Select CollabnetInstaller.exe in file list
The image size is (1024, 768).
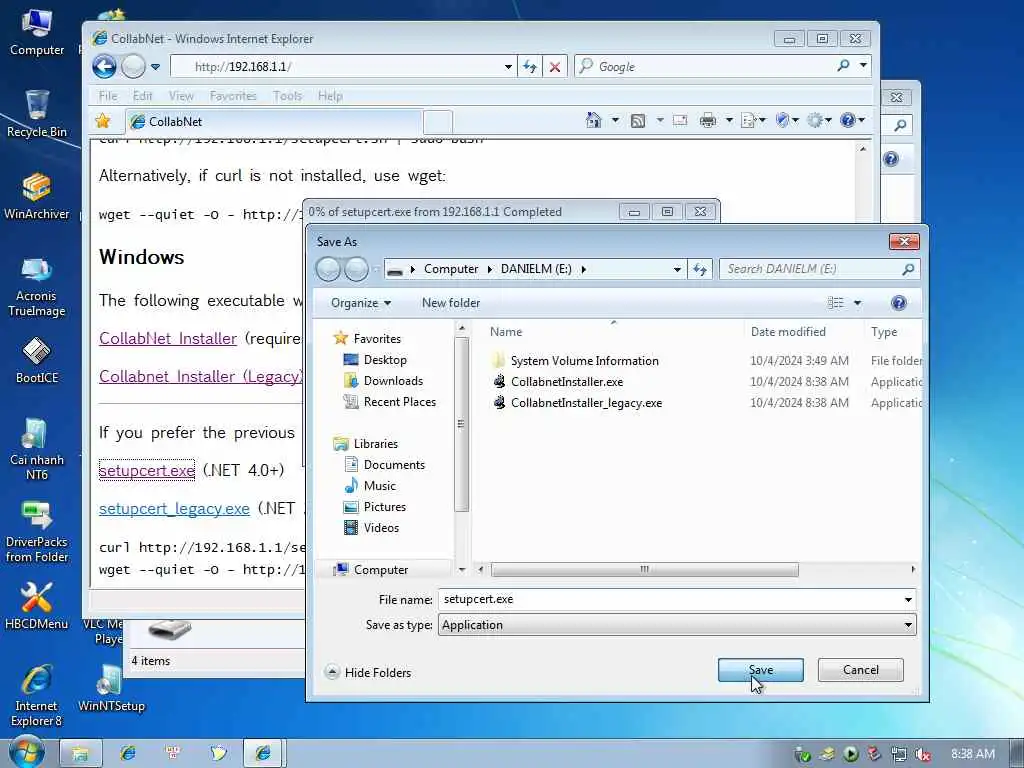[567, 381]
